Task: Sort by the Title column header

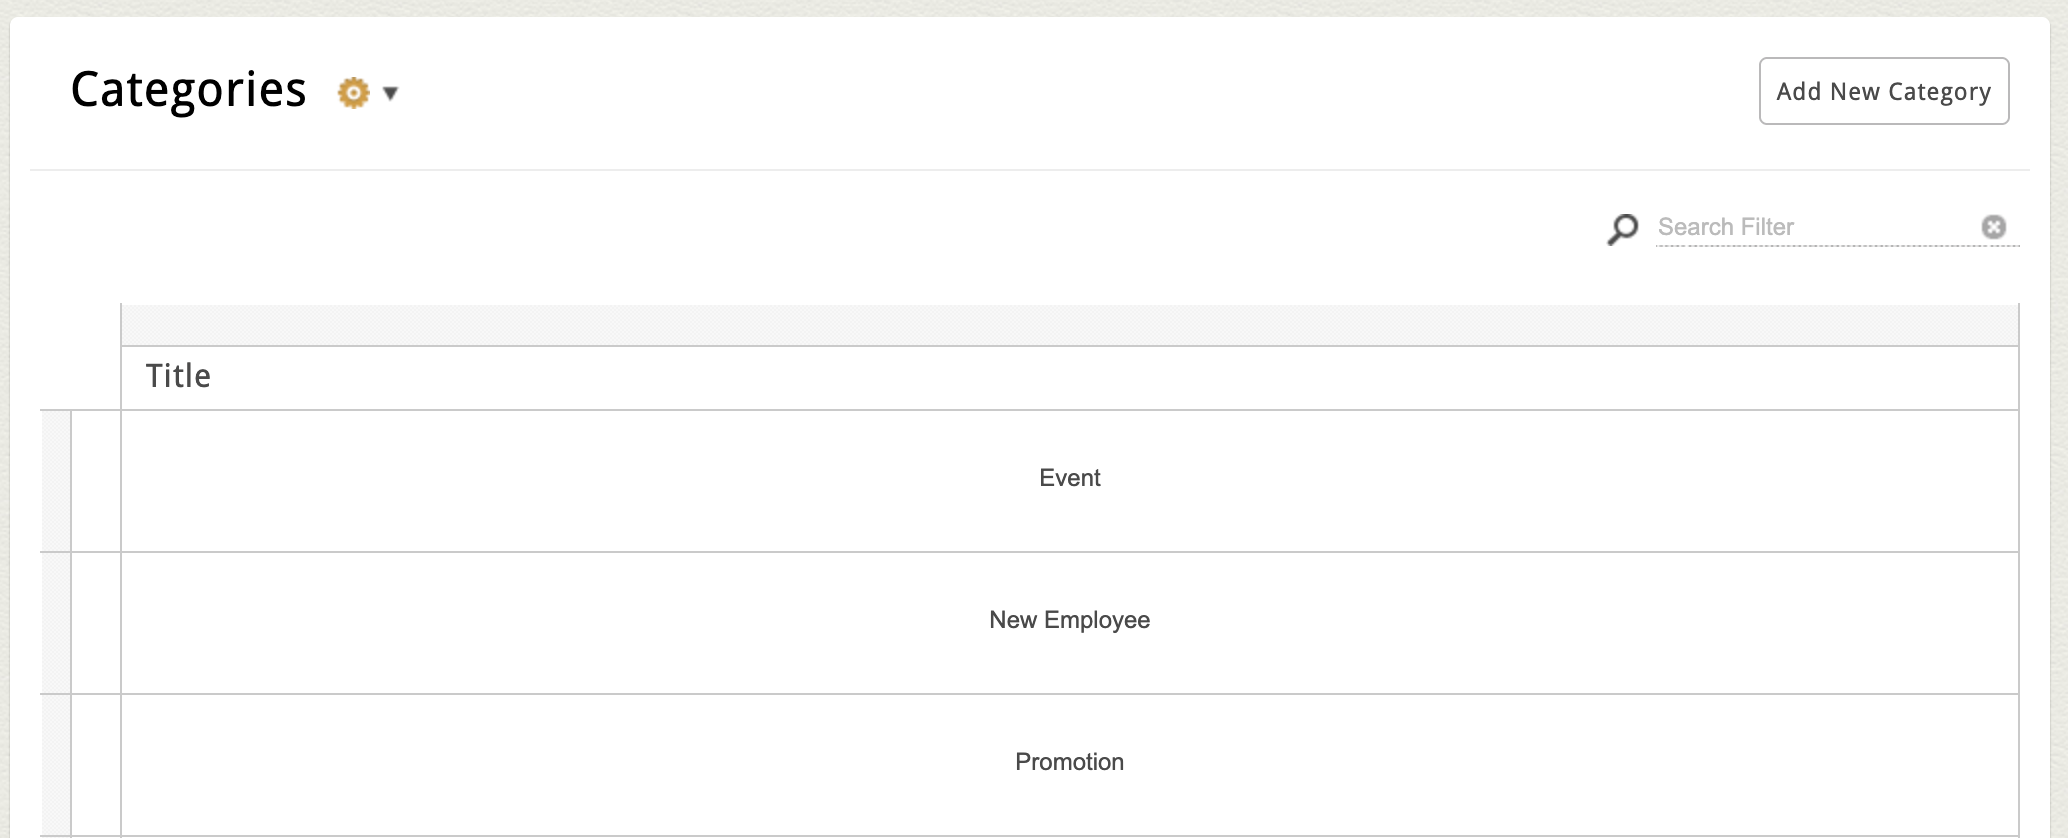Action: click(178, 377)
